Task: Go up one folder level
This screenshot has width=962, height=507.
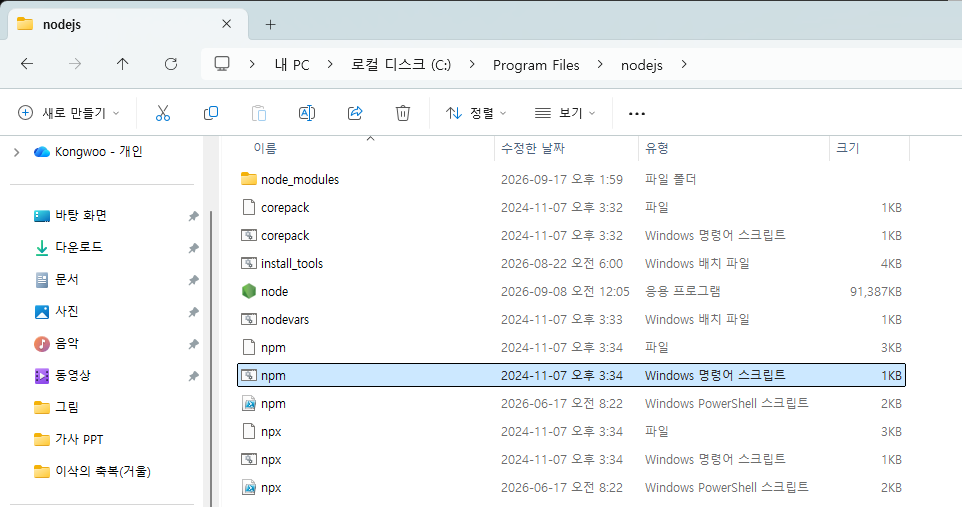Action: (123, 64)
